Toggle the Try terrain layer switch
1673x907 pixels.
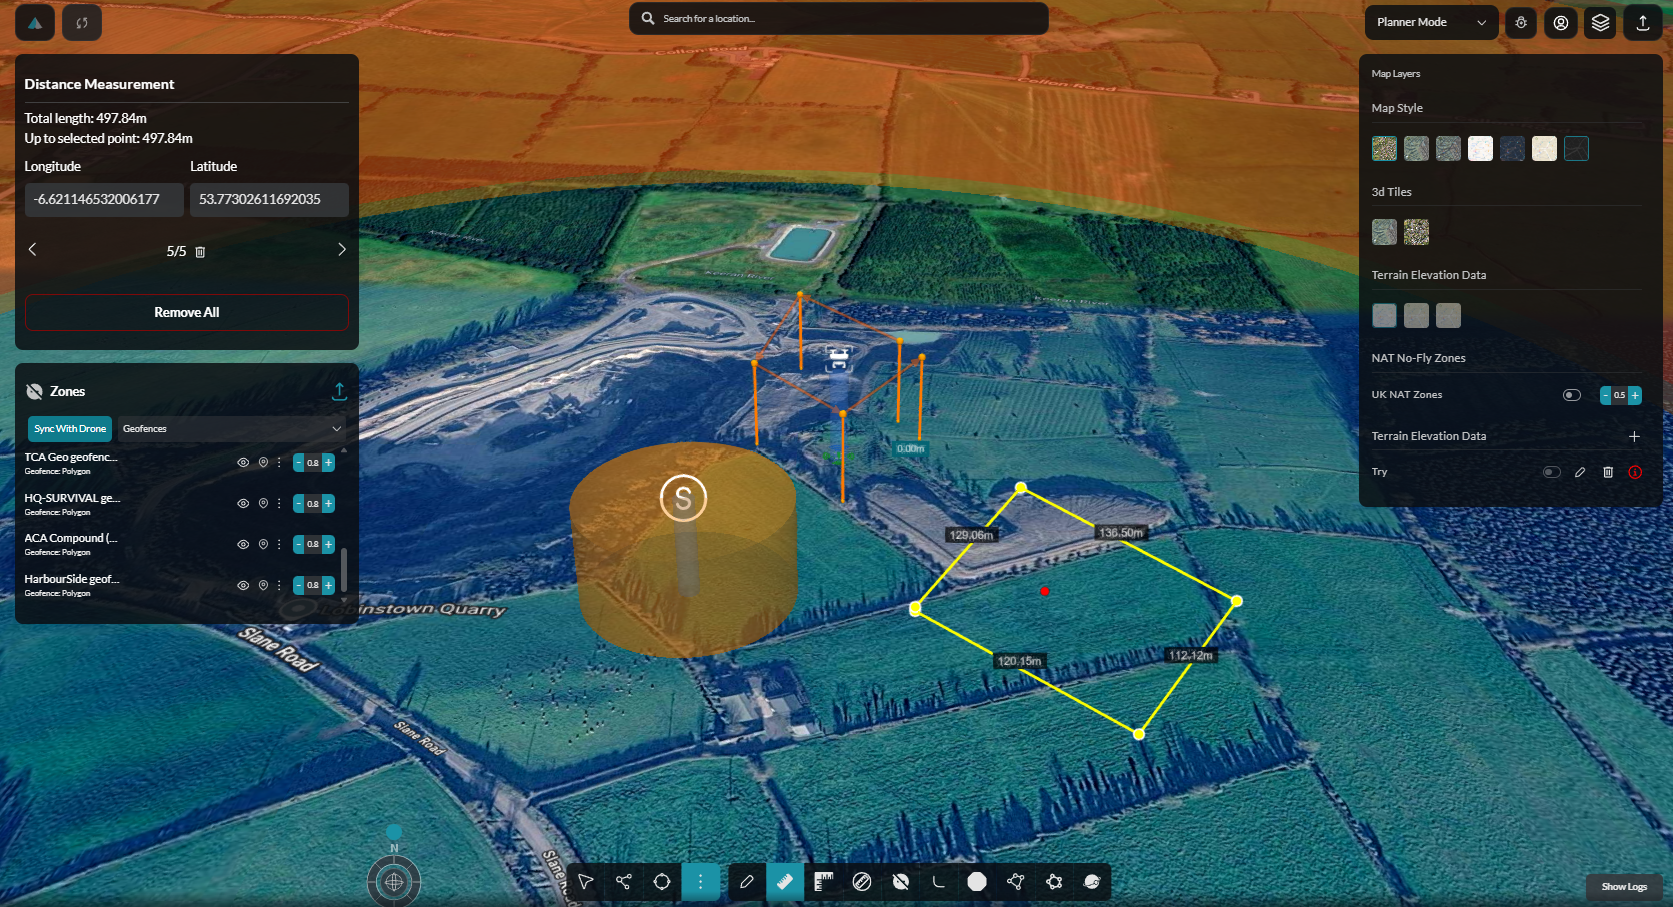pyautogui.click(x=1552, y=472)
